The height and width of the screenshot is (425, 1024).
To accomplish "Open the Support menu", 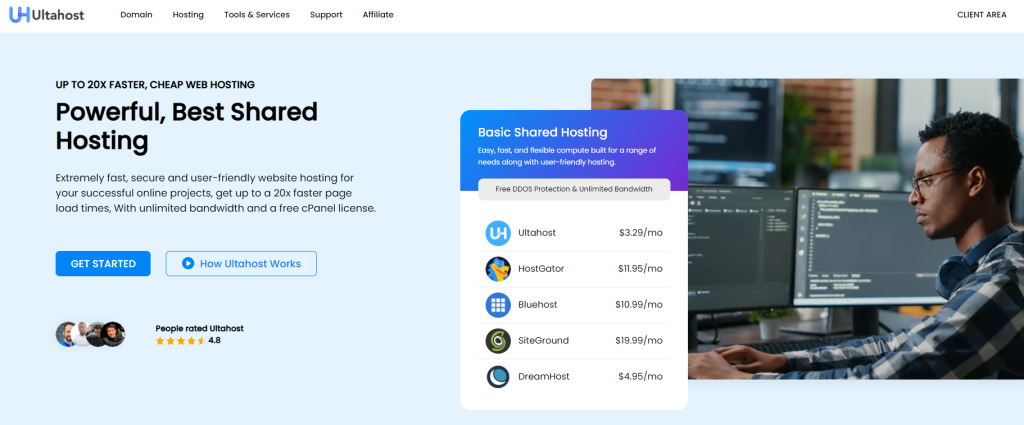I will (x=326, y=14).
